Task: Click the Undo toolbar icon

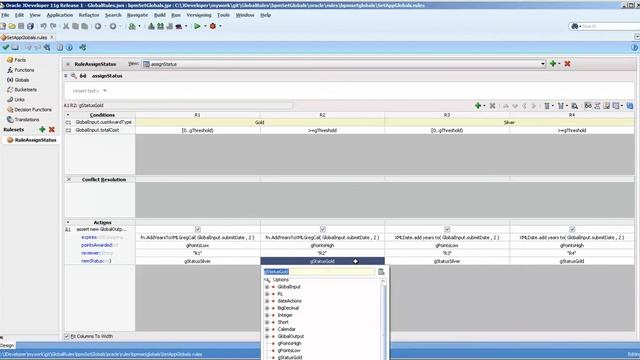Action: [44, 26]
